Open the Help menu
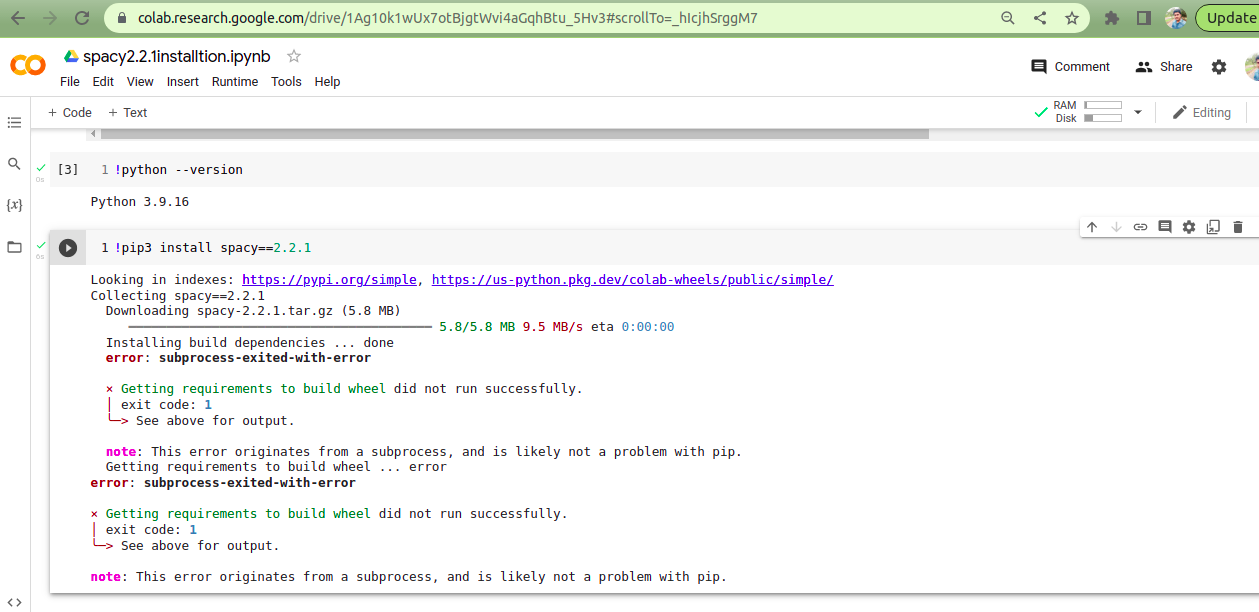The height and width of the screenshot is (612, 1259). click(327, 82)
